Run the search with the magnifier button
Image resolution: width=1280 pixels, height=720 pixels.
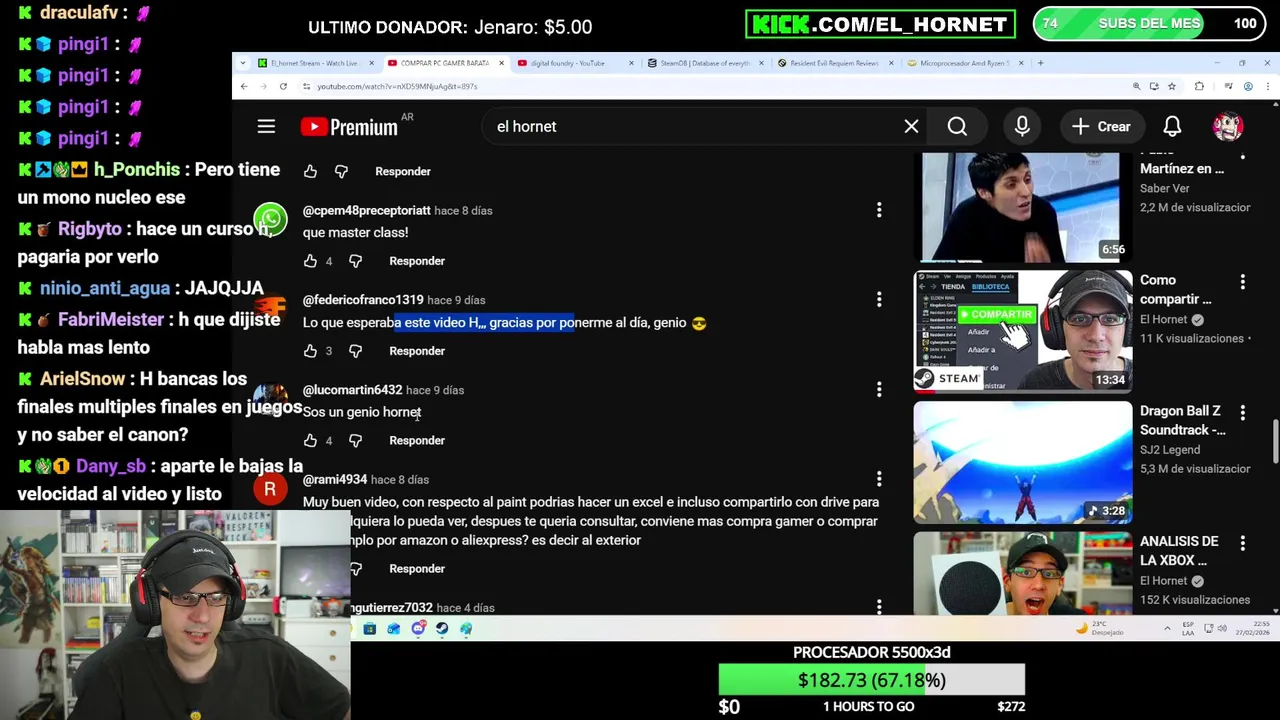point(957,127)
